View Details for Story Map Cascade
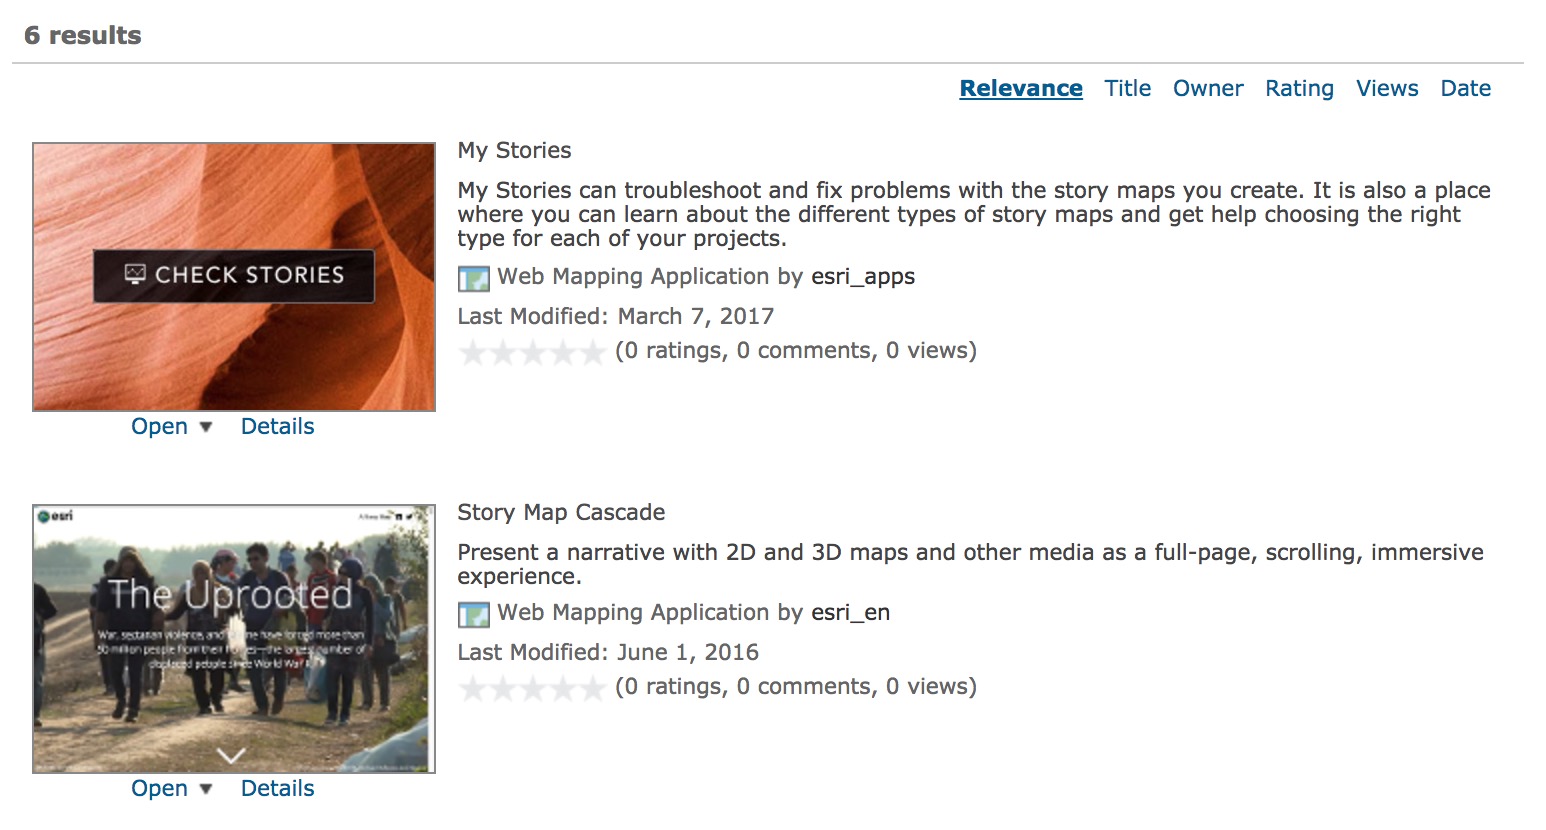Image resolution: width=1546 pixels, height=830 pixels. click(277, 789)
